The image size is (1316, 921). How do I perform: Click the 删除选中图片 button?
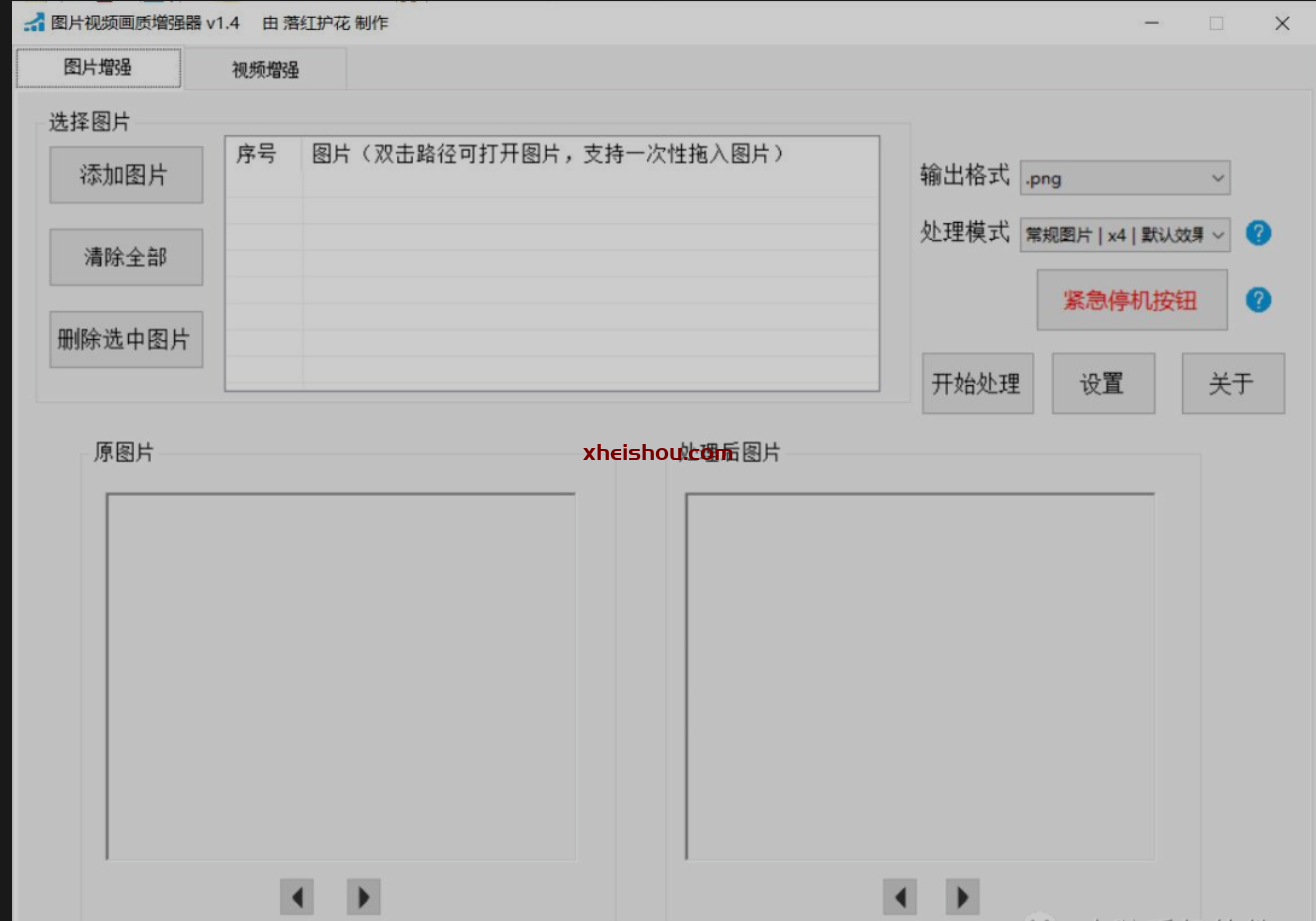click(126, 339)
